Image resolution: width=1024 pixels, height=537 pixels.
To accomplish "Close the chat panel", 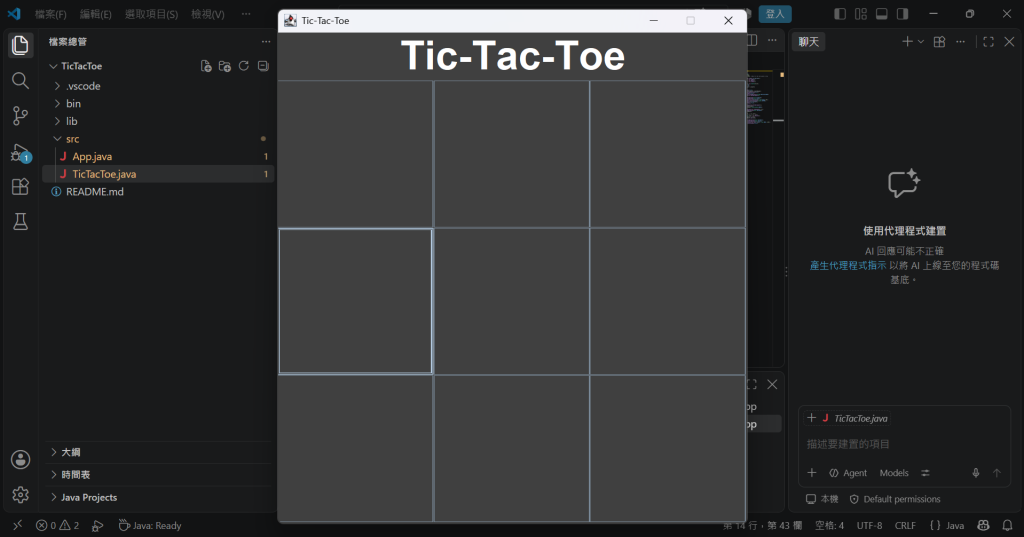I will [1009, 42].
